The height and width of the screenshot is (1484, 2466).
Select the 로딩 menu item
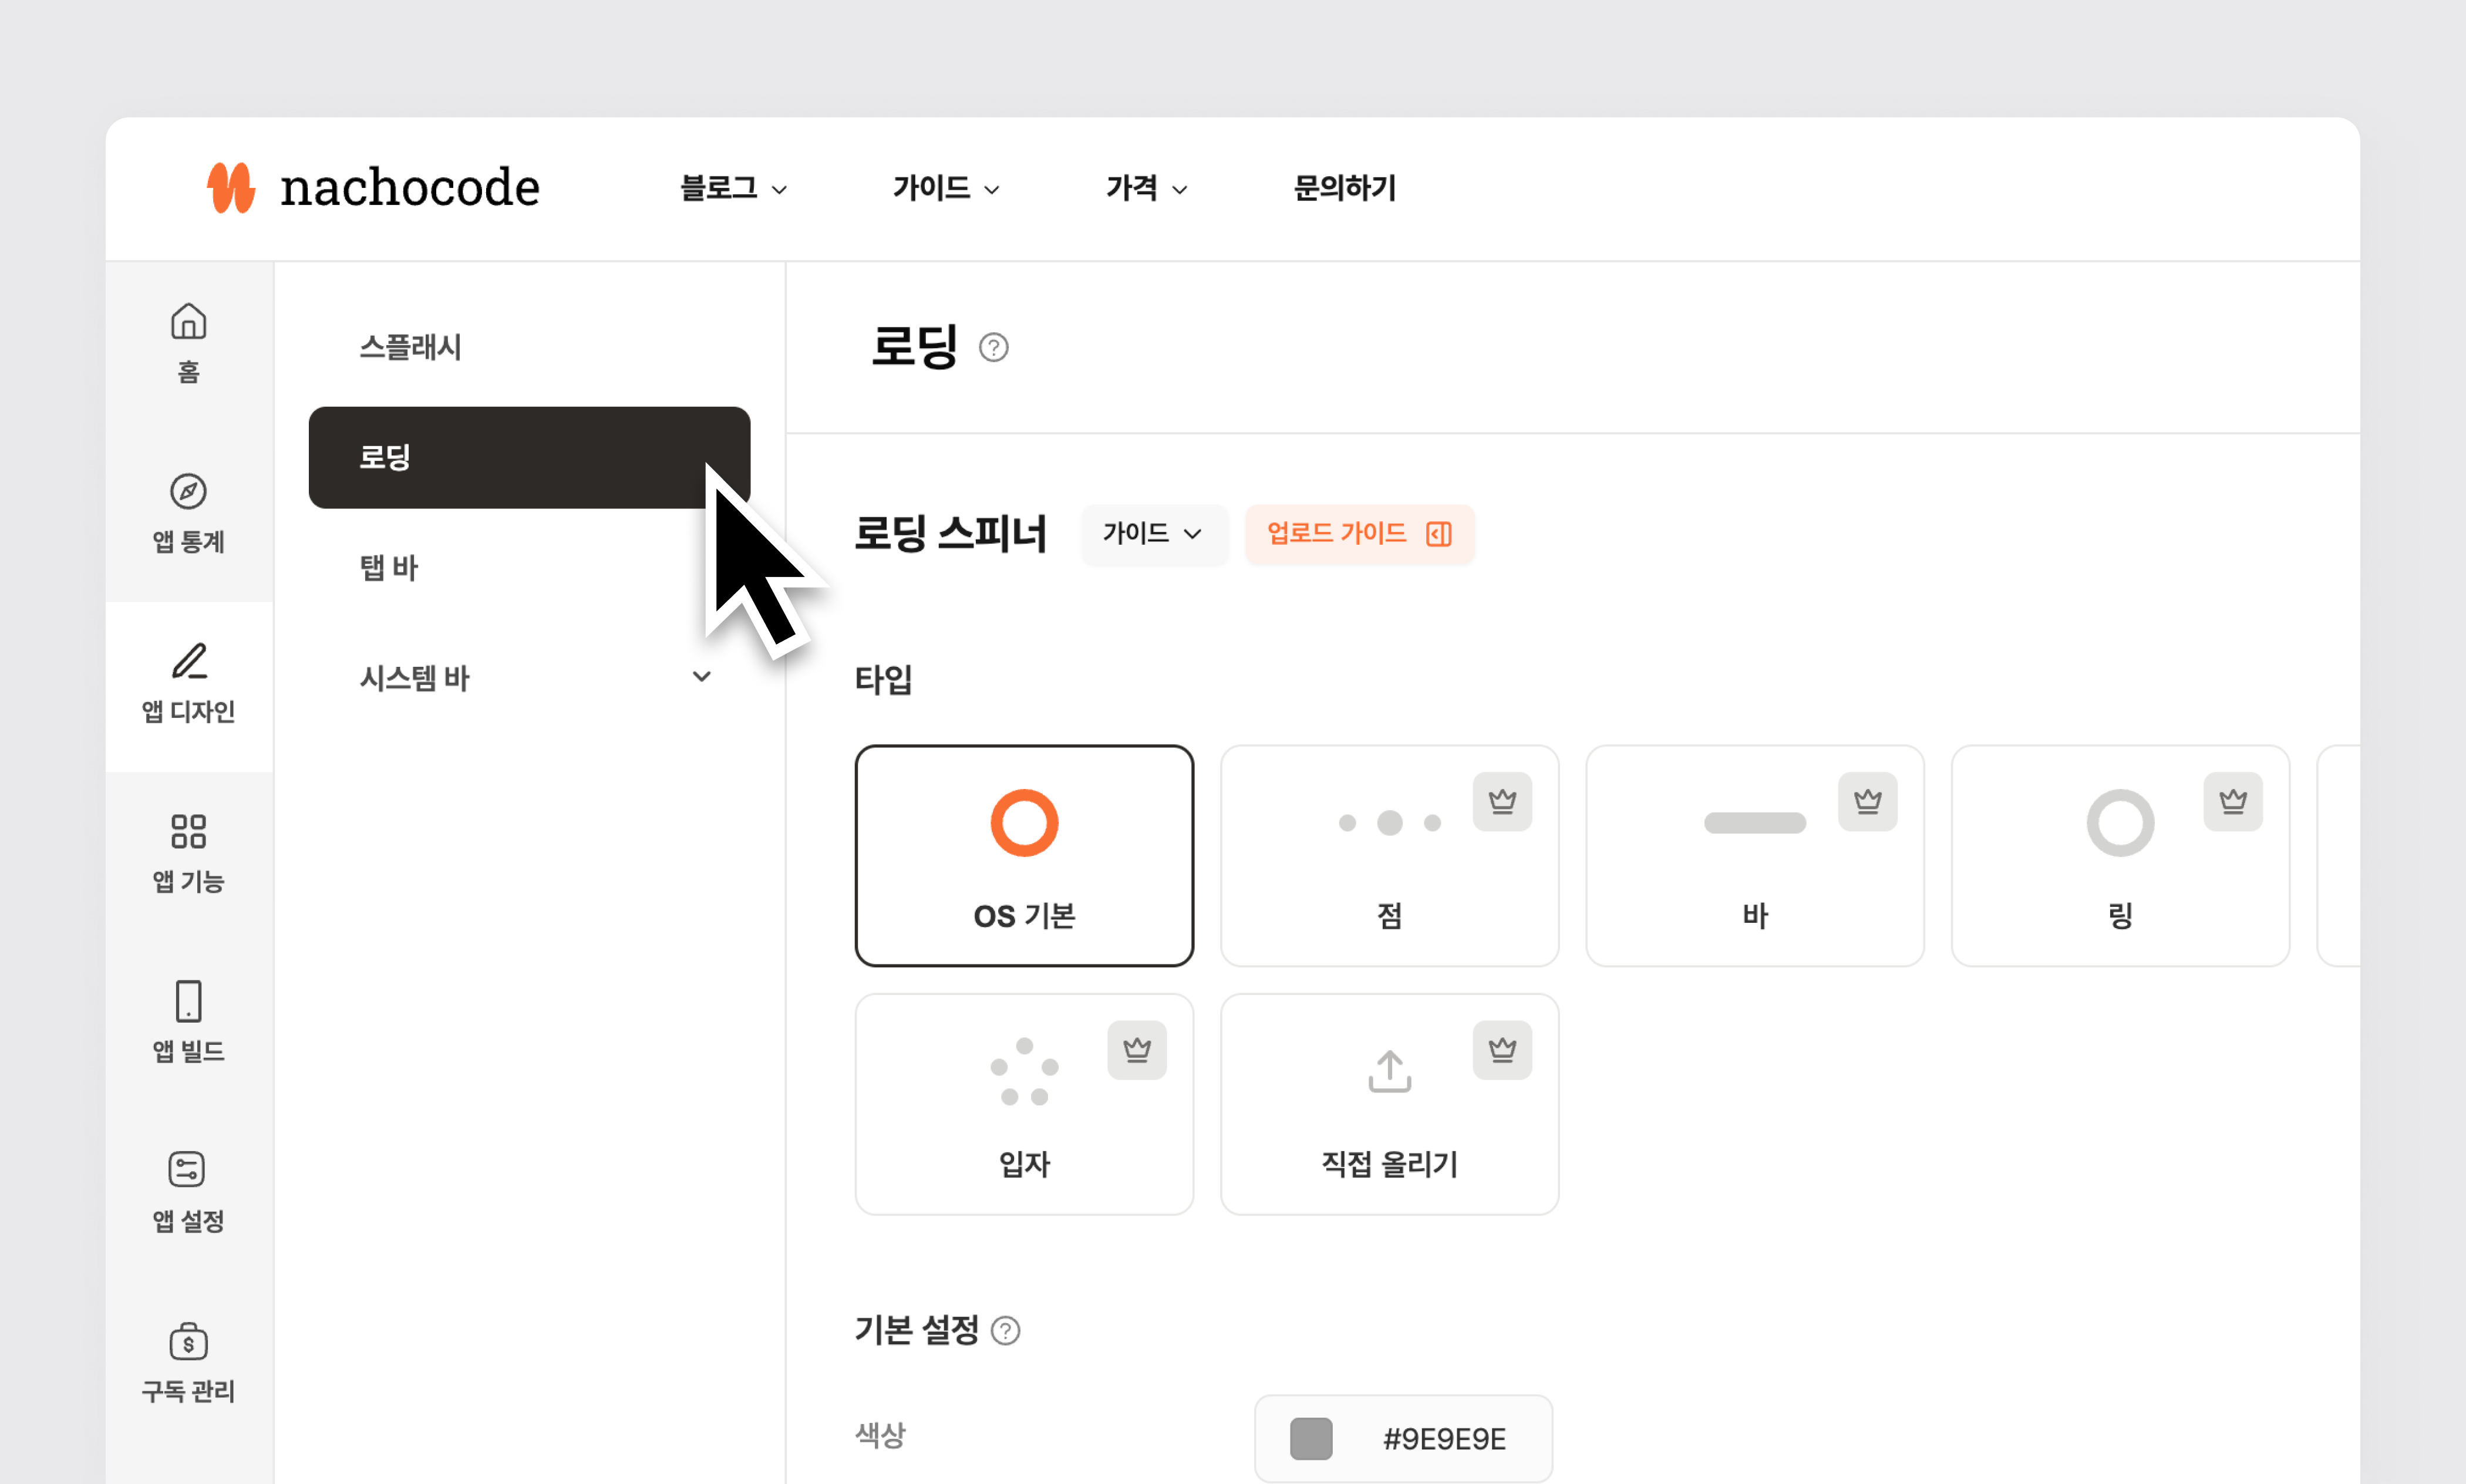(x=529, y=457)
